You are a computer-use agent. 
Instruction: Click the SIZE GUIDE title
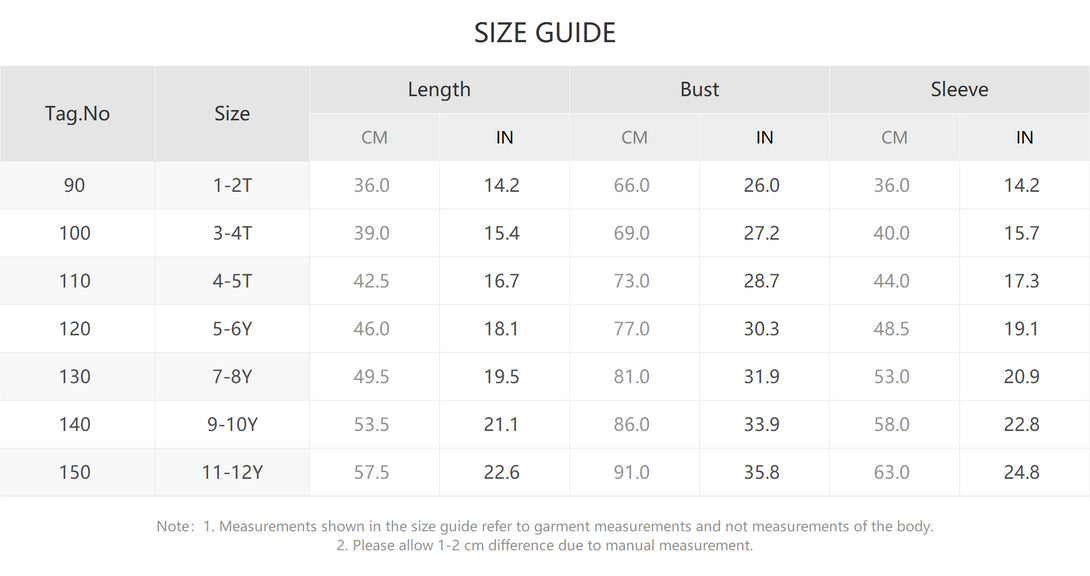pos(544,33)
